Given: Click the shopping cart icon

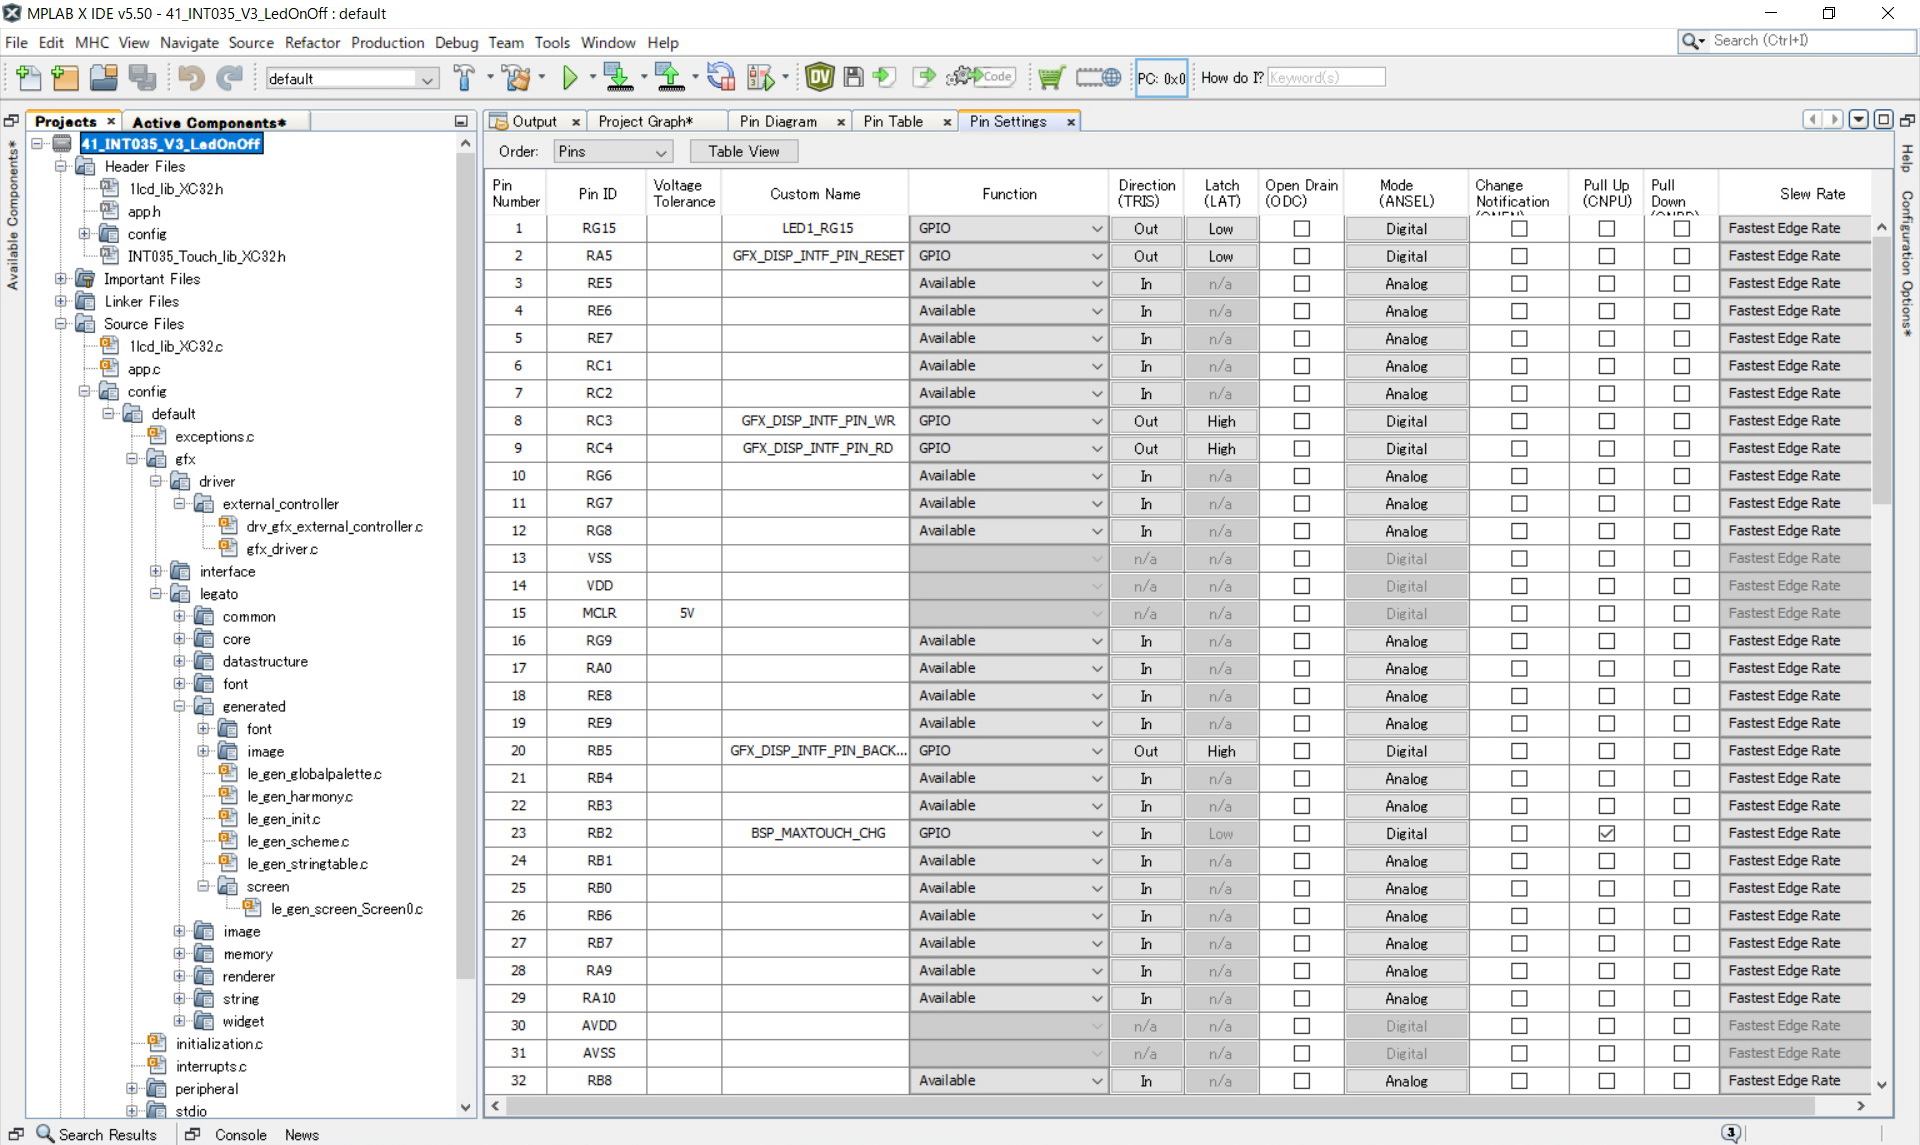Looking at the screenshot, I should click(1050, 77).
